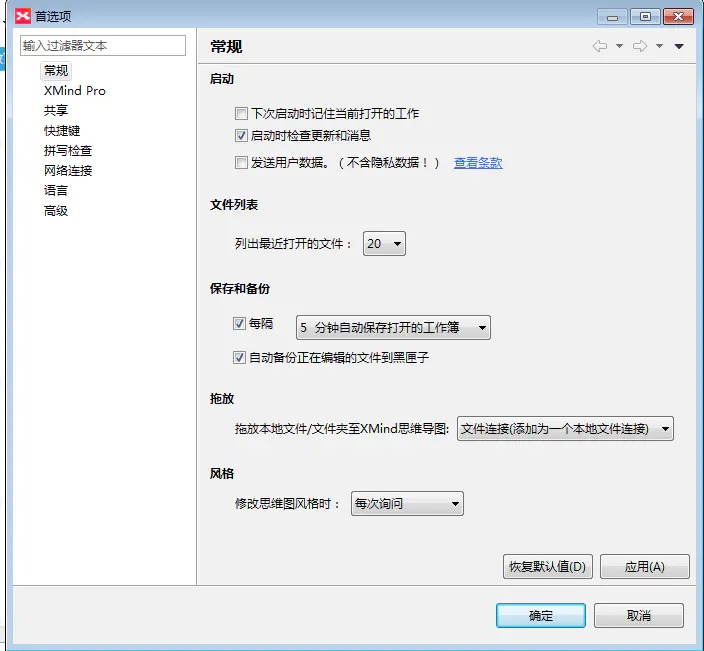
Task: Click the 恢复默认值(D) button
Action: coord(548,567)
